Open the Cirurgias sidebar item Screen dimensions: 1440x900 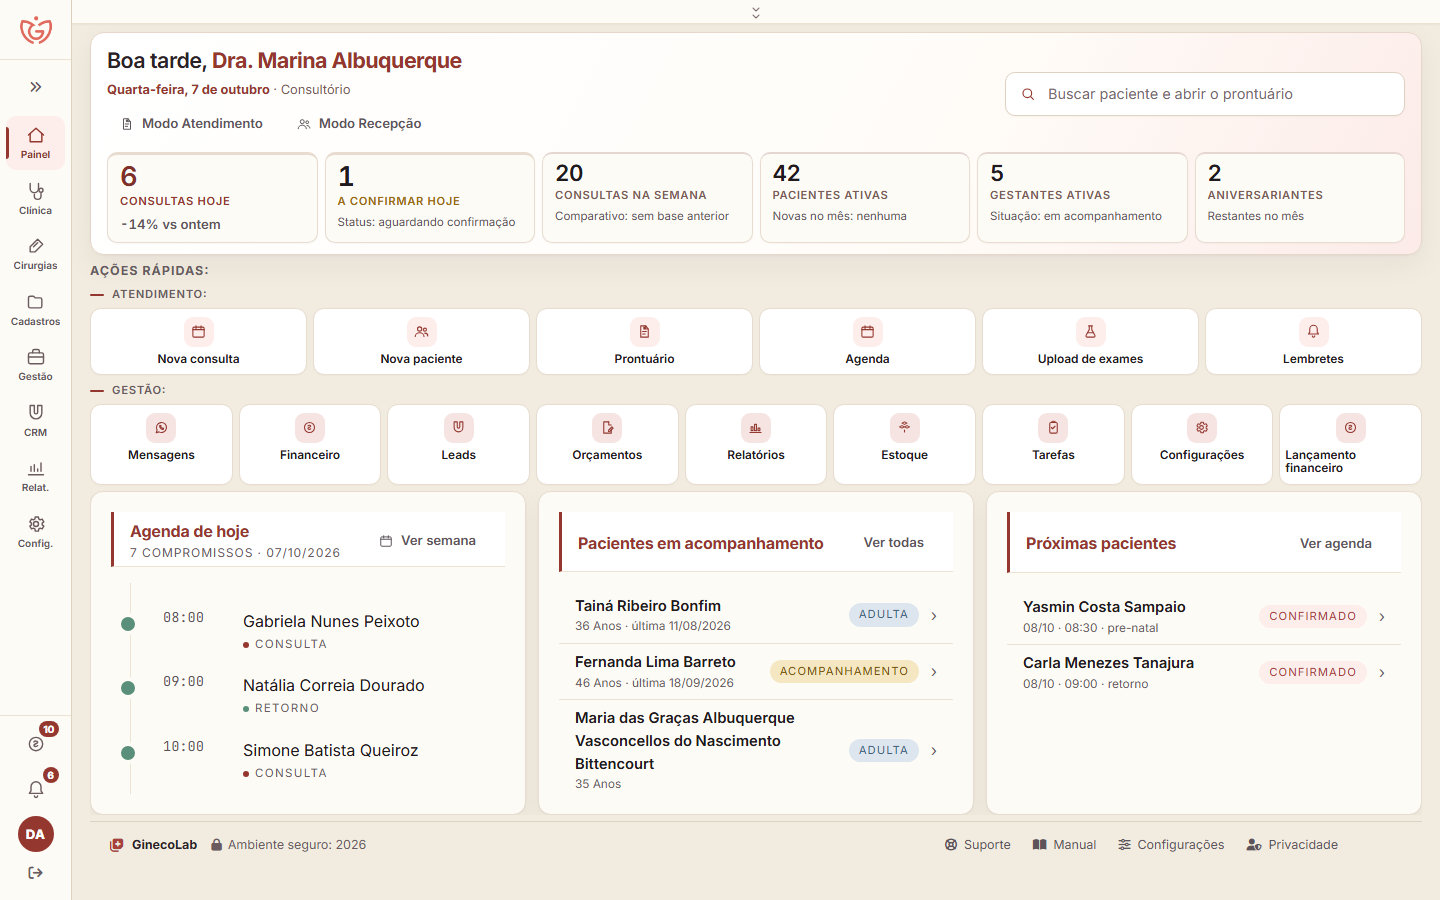[36, 254]
